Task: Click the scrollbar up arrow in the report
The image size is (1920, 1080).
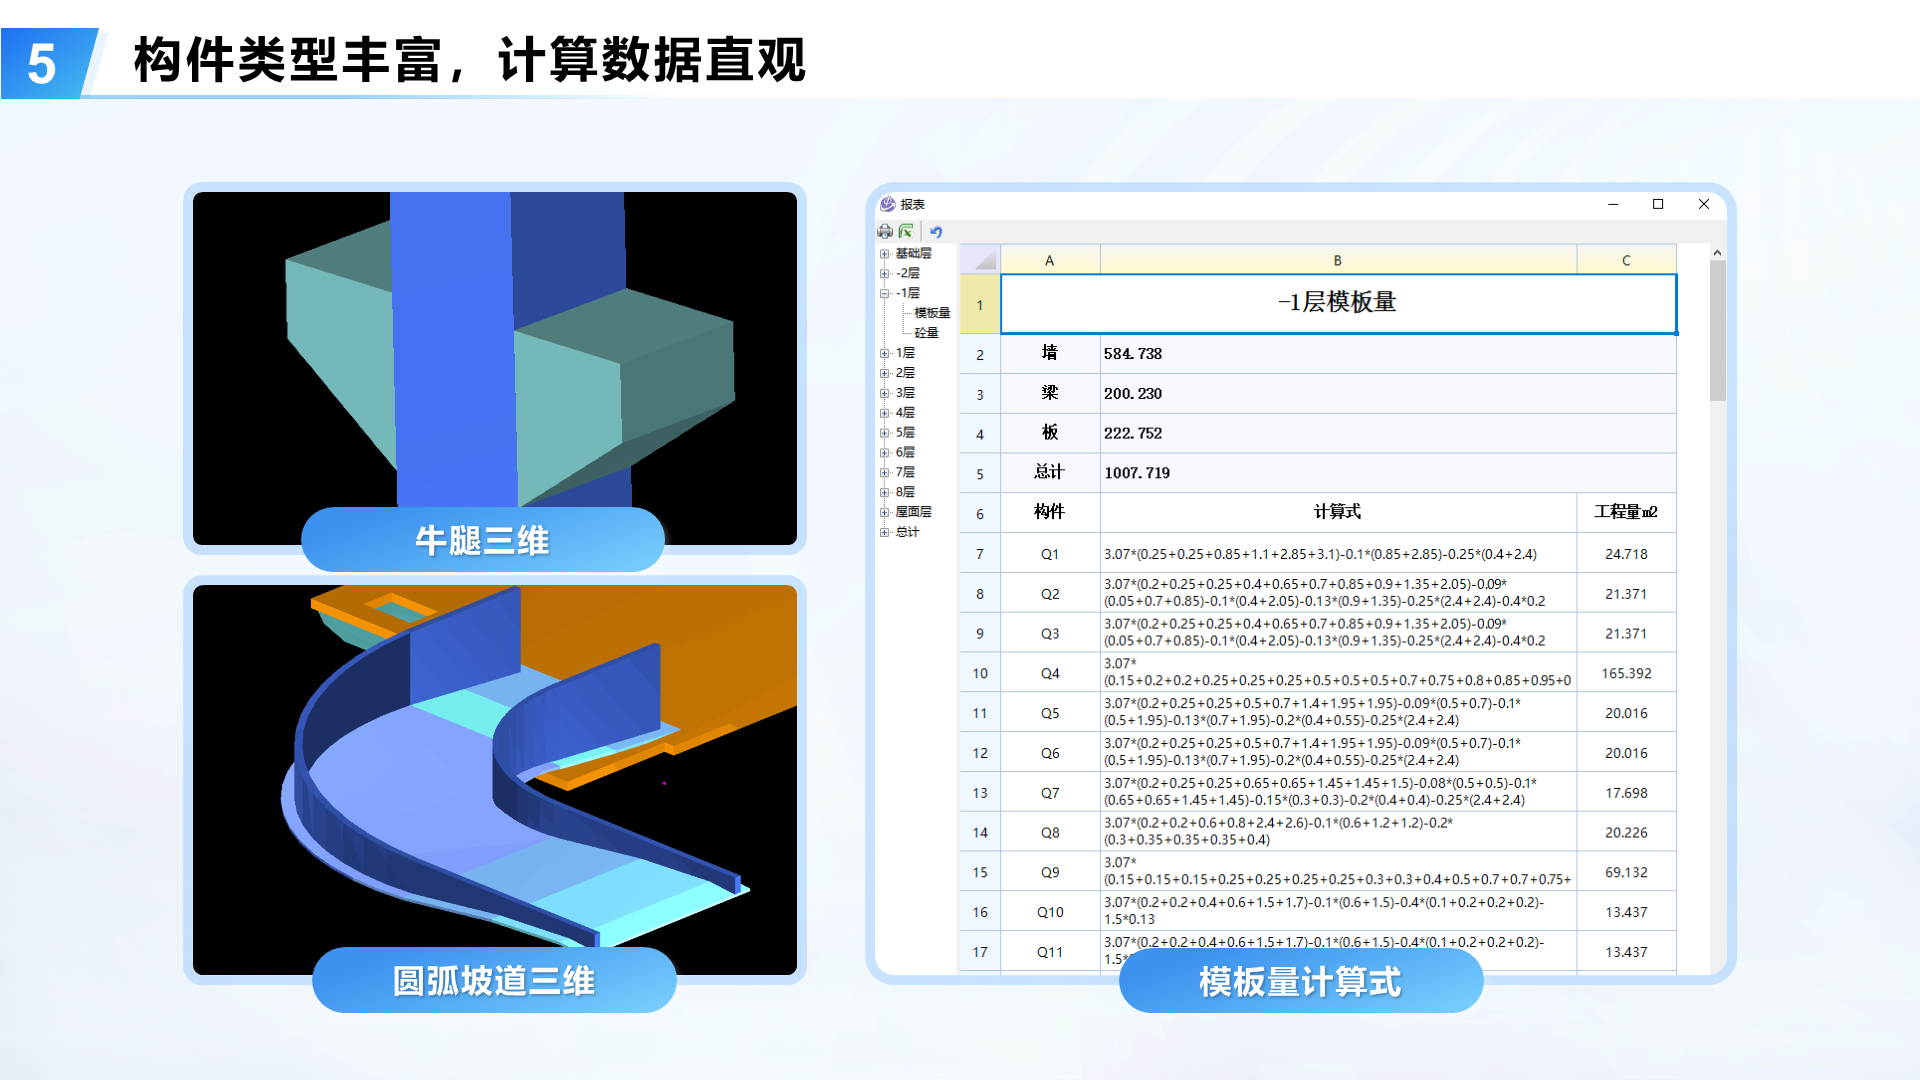Action: click(1717, 253)
